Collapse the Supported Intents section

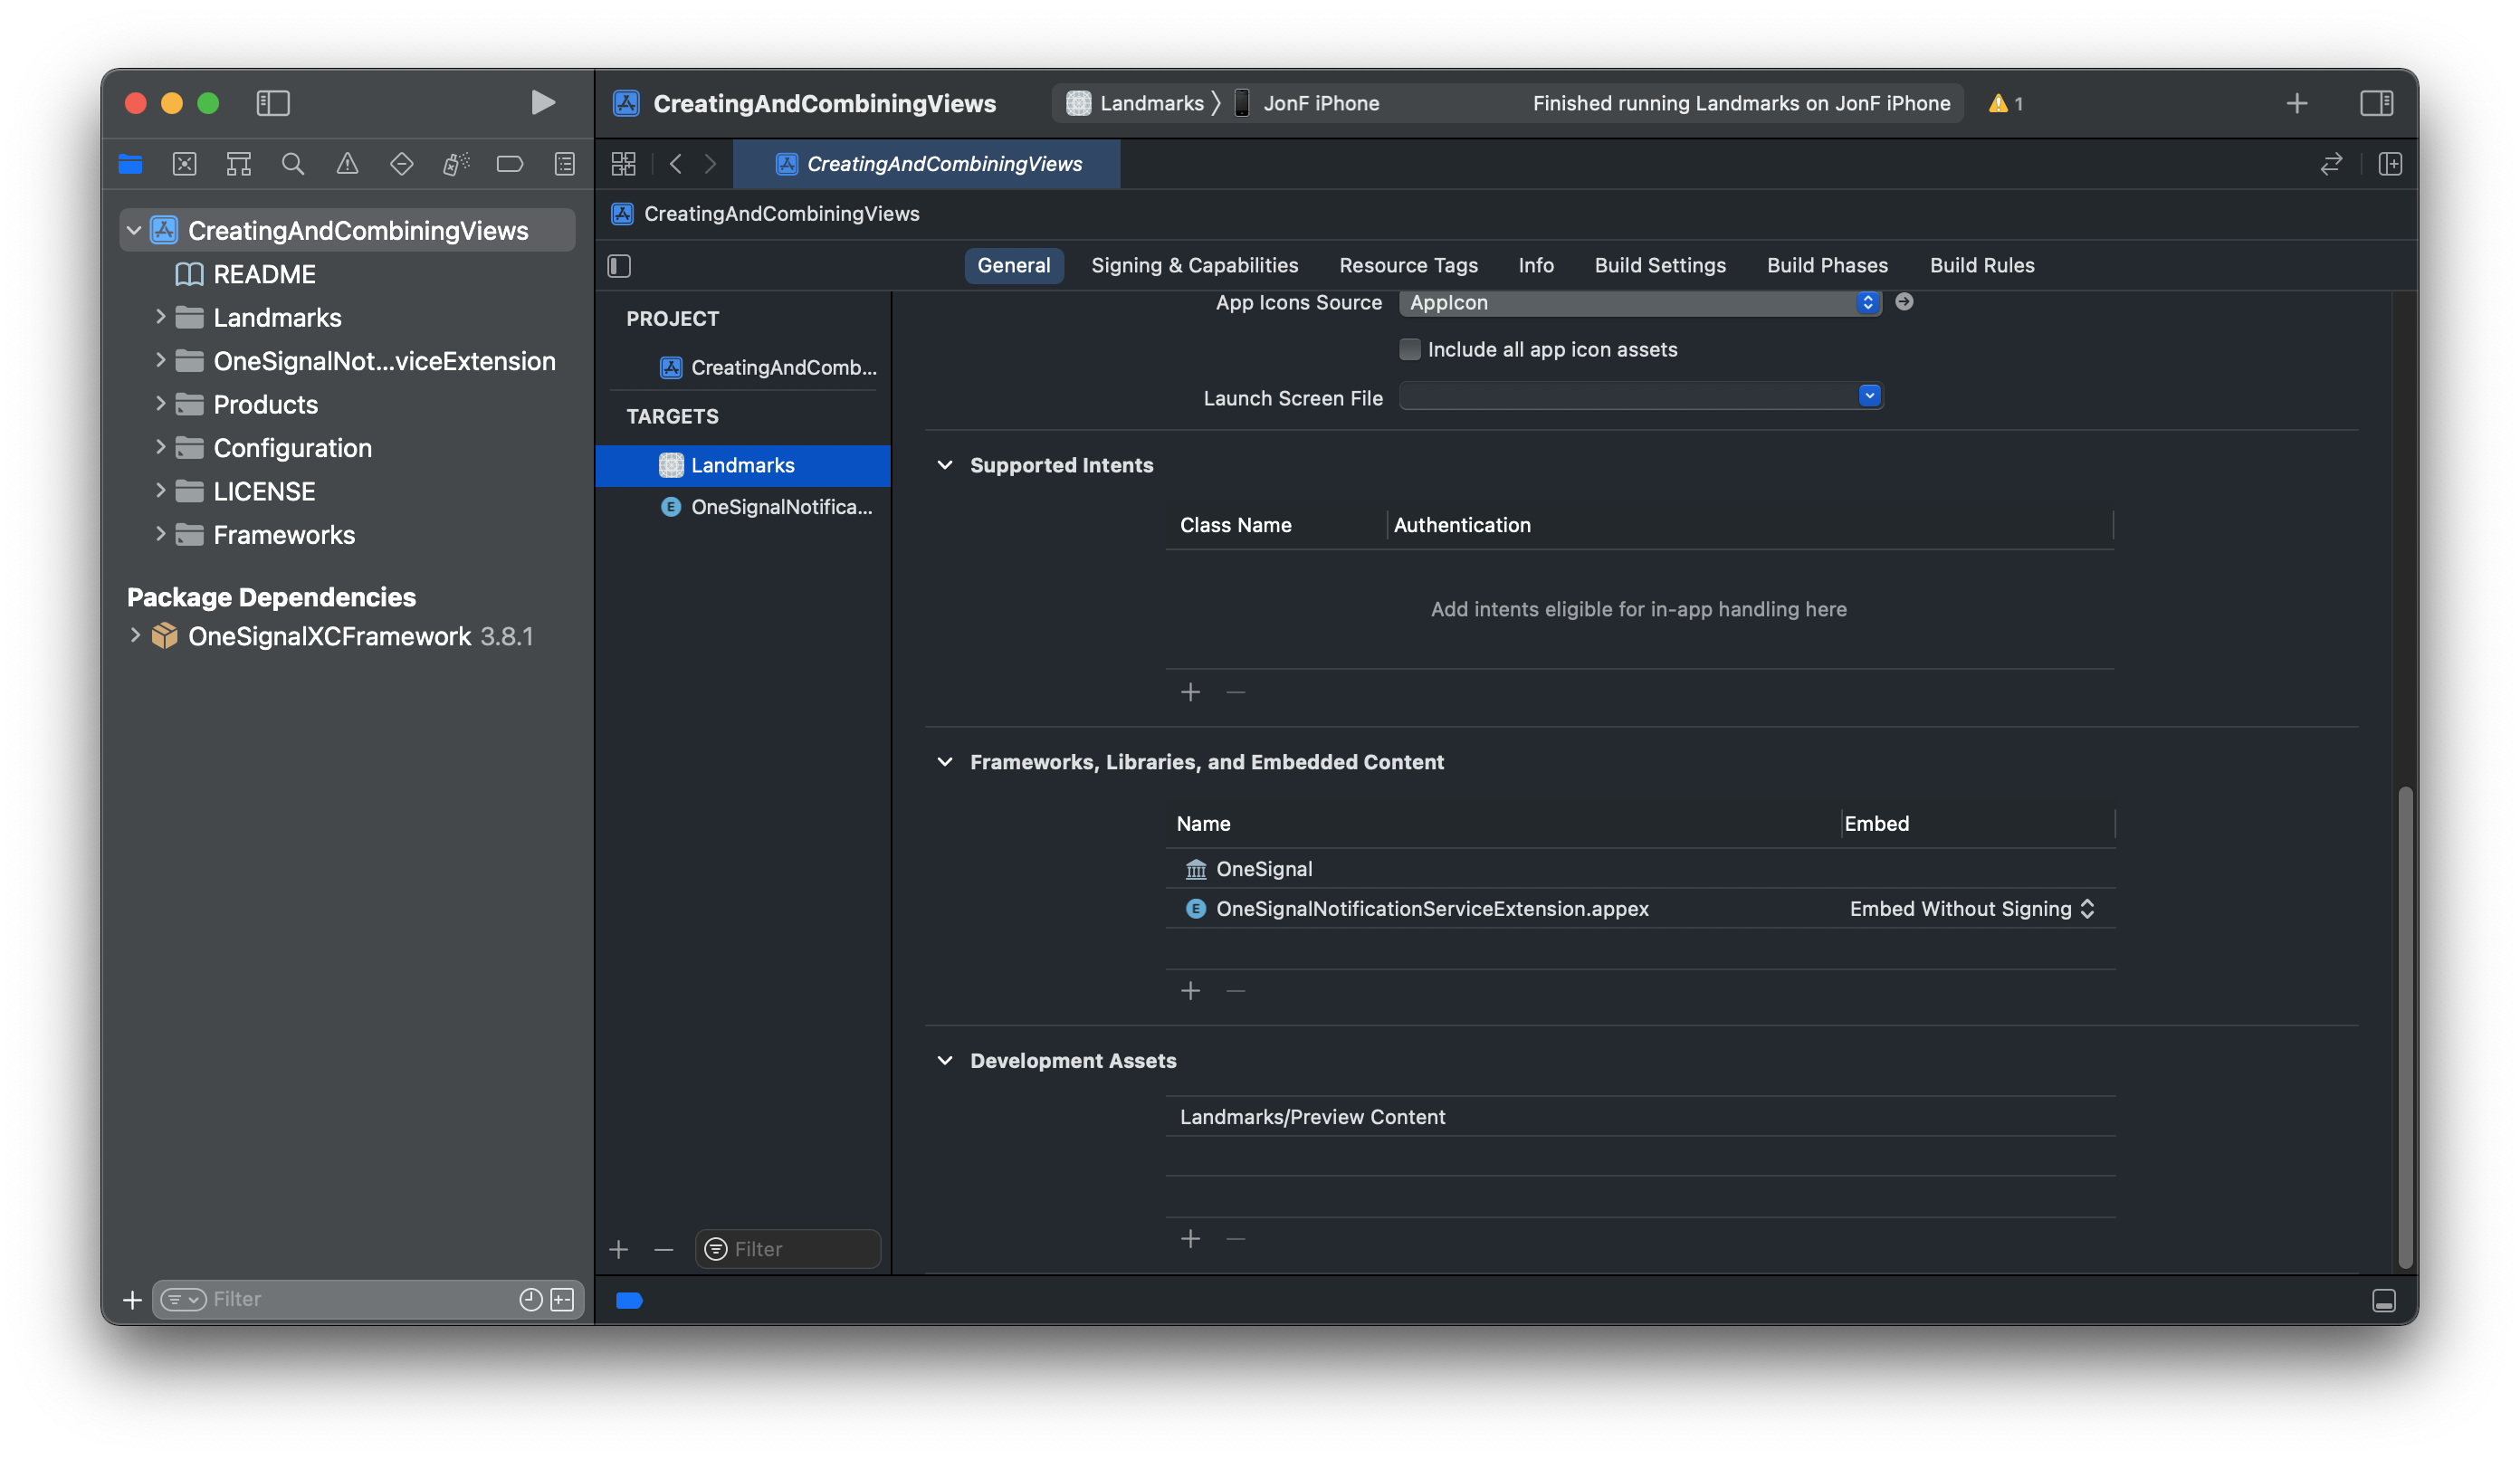(944, 465)
